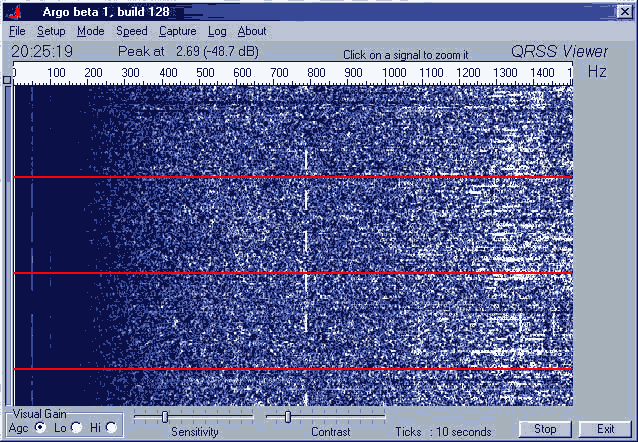This screenshot has width=638, height=442.
Task: Click the 'QRSS Viewer' title text
Action: (559, 52)
